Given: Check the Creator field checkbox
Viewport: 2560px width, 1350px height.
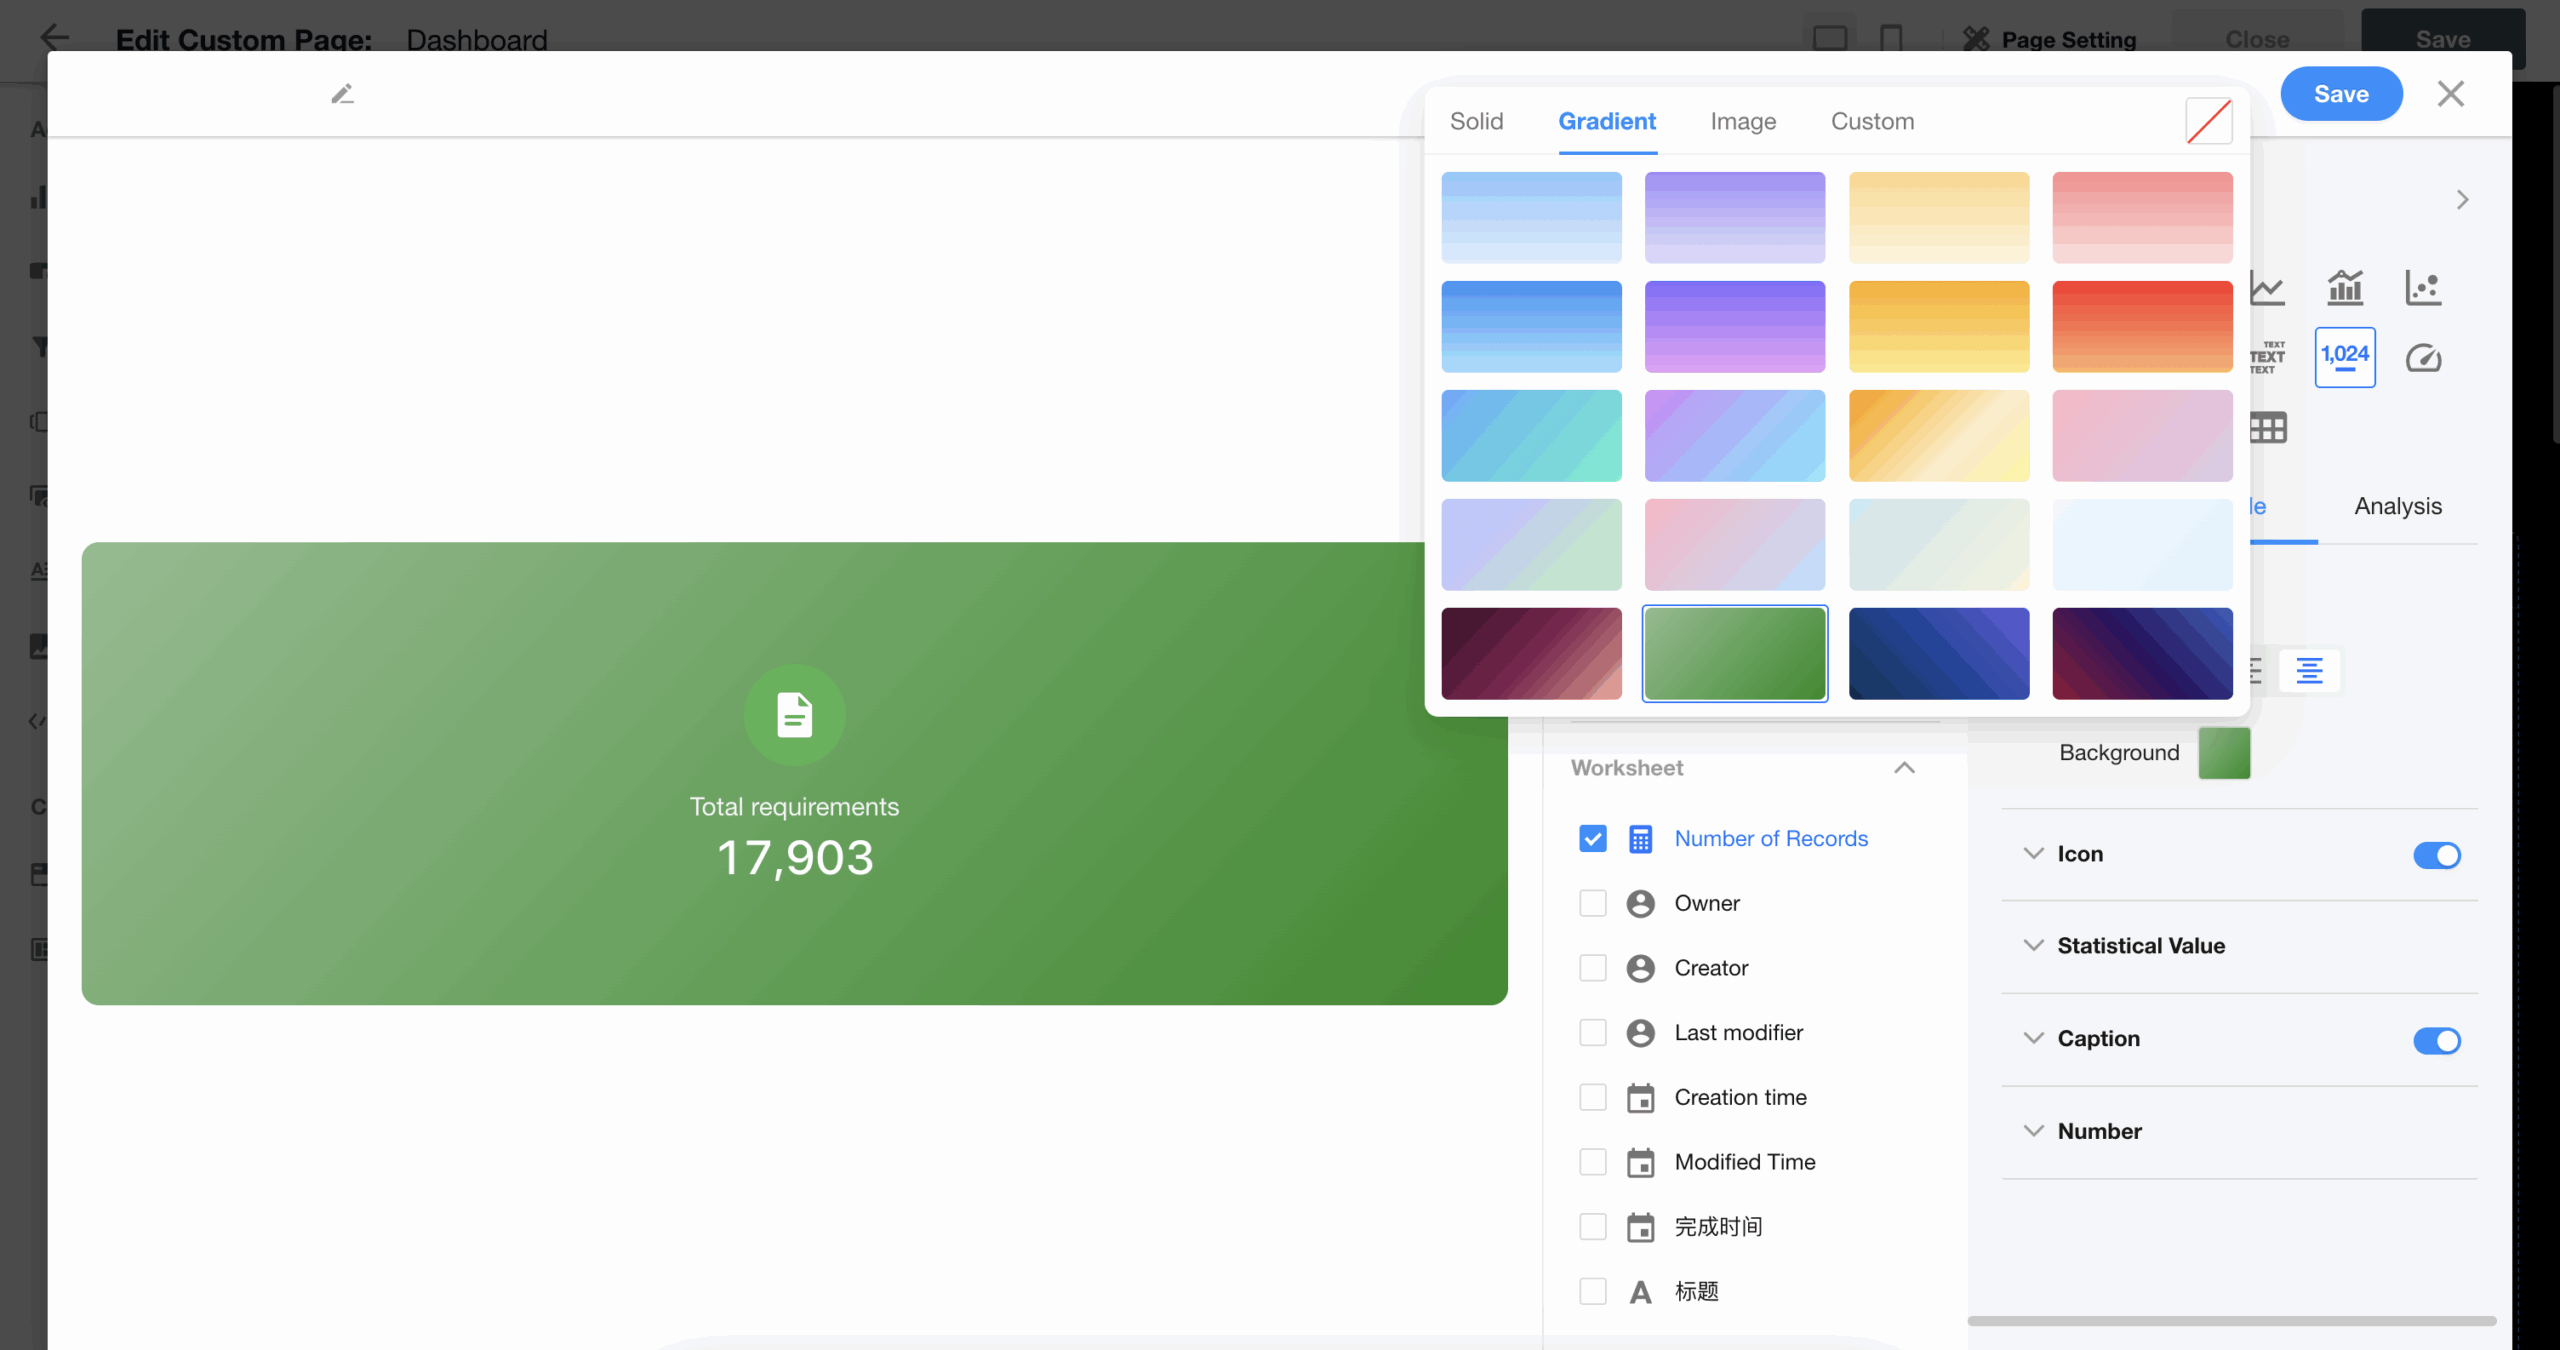Looking at the screenshot, I should click(1593, 968).
